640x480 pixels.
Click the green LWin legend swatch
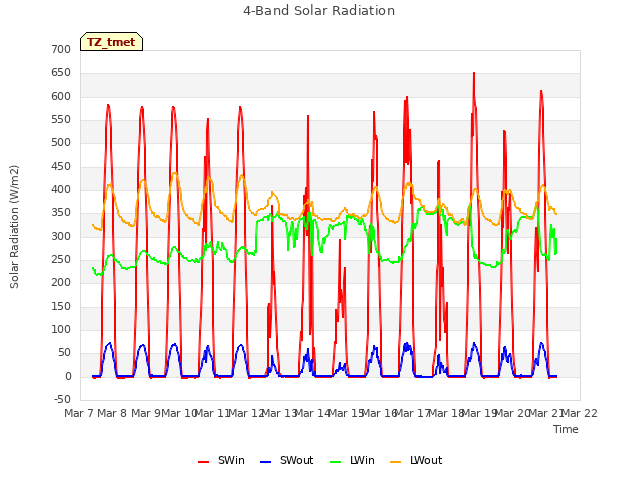[x=335, y=462]
